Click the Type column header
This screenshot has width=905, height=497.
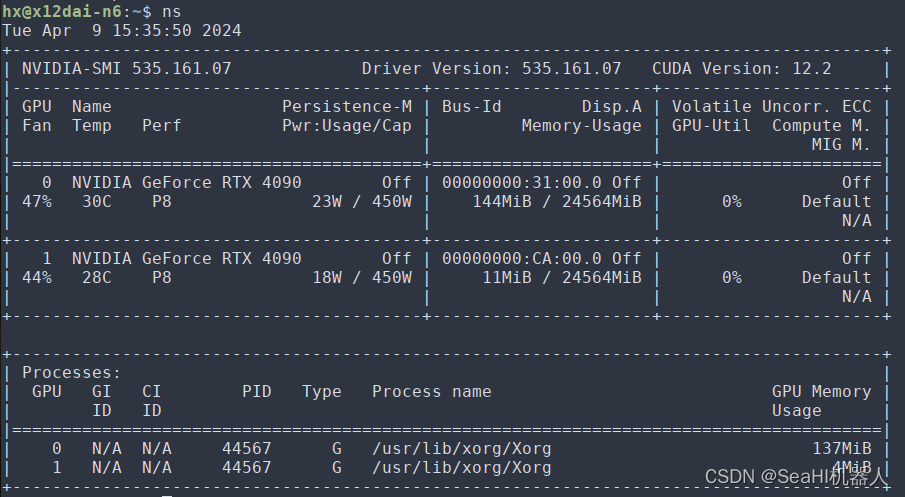click(x=322, y=392)
